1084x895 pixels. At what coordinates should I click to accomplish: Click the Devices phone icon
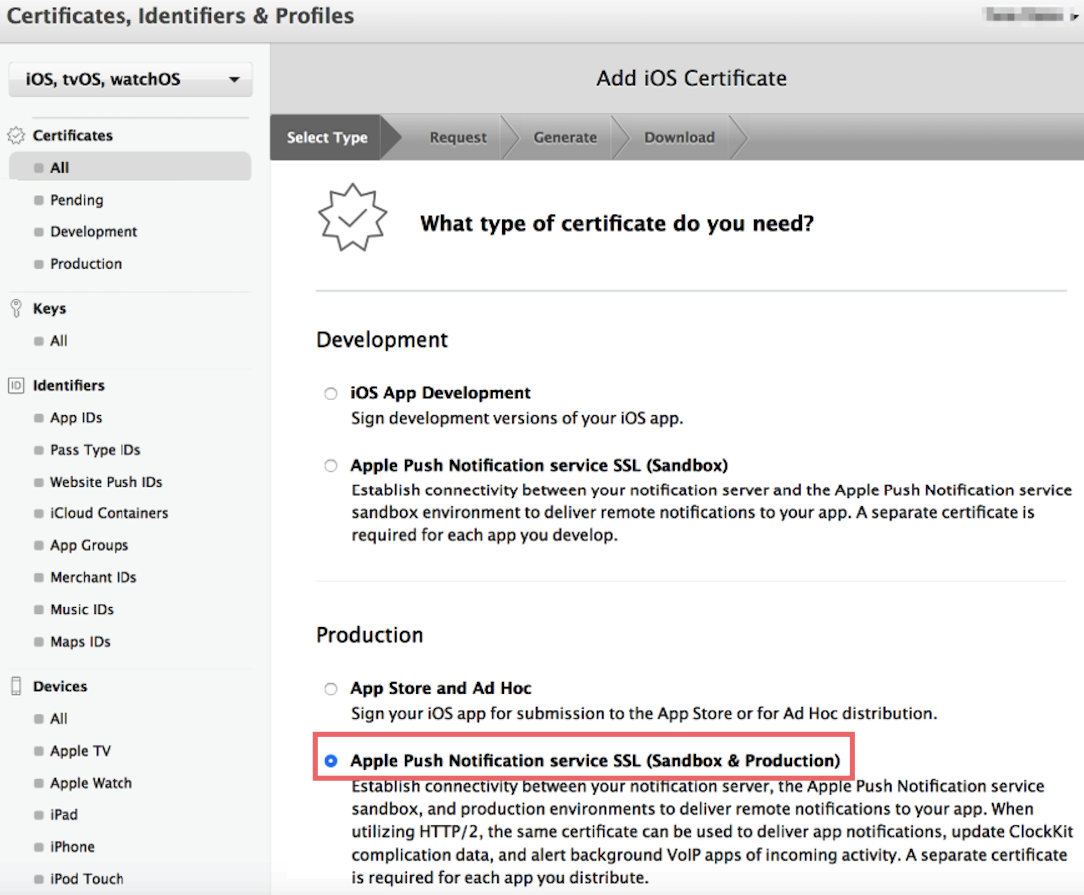pos(16,686)
